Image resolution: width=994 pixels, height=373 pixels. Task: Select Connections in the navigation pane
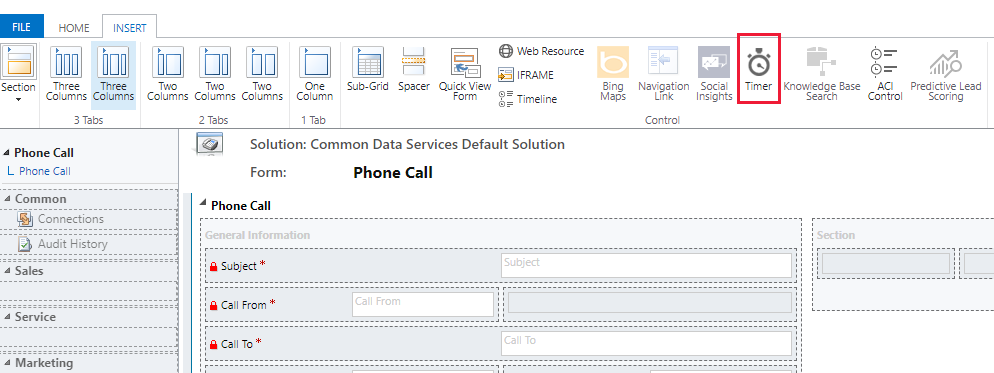pyautogui.click(x=70, y=219)
